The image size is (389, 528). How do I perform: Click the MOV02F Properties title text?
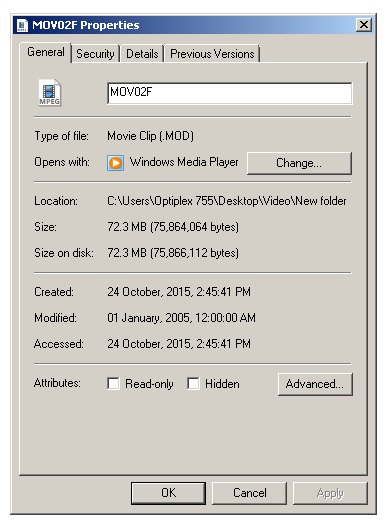(86, 25)
